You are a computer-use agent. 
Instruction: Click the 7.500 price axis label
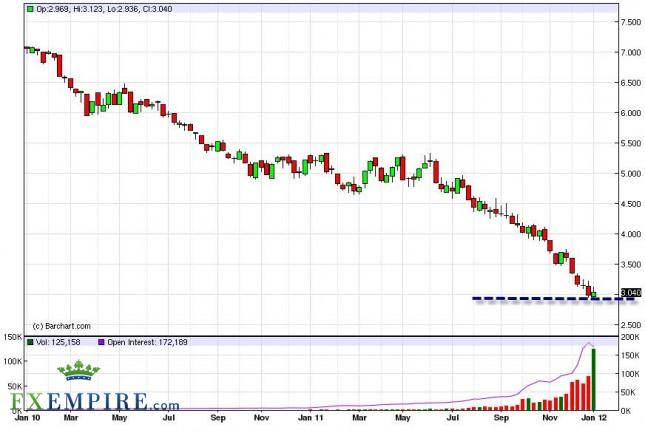tap(631, 22)
